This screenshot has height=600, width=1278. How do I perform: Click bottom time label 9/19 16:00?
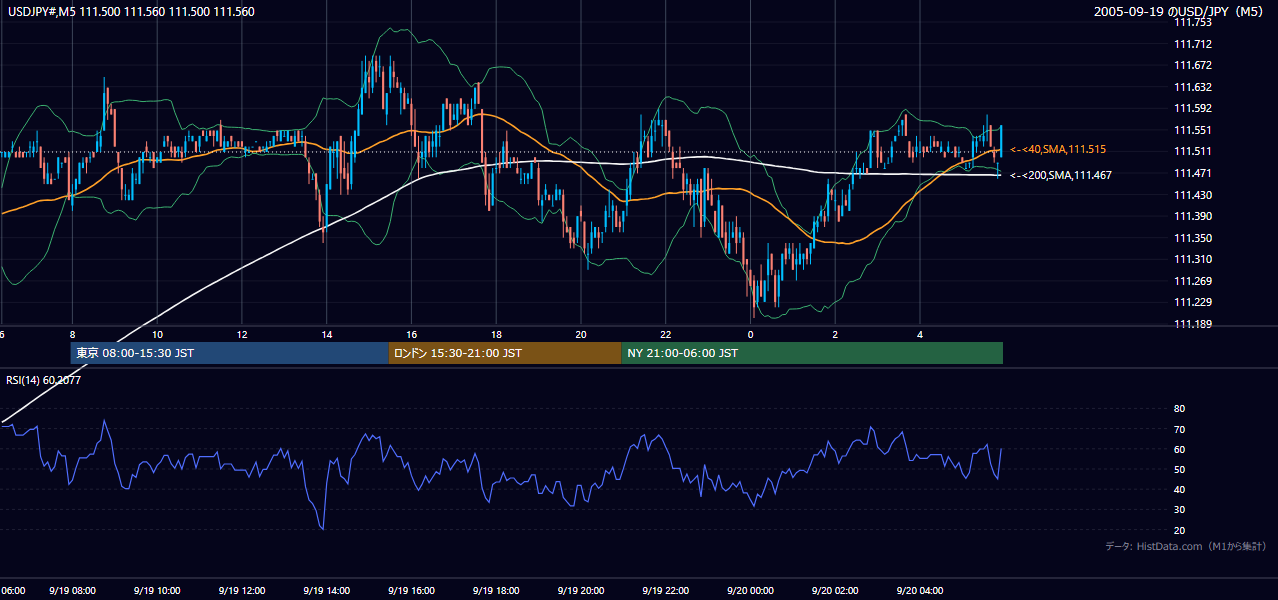point(412,591)
